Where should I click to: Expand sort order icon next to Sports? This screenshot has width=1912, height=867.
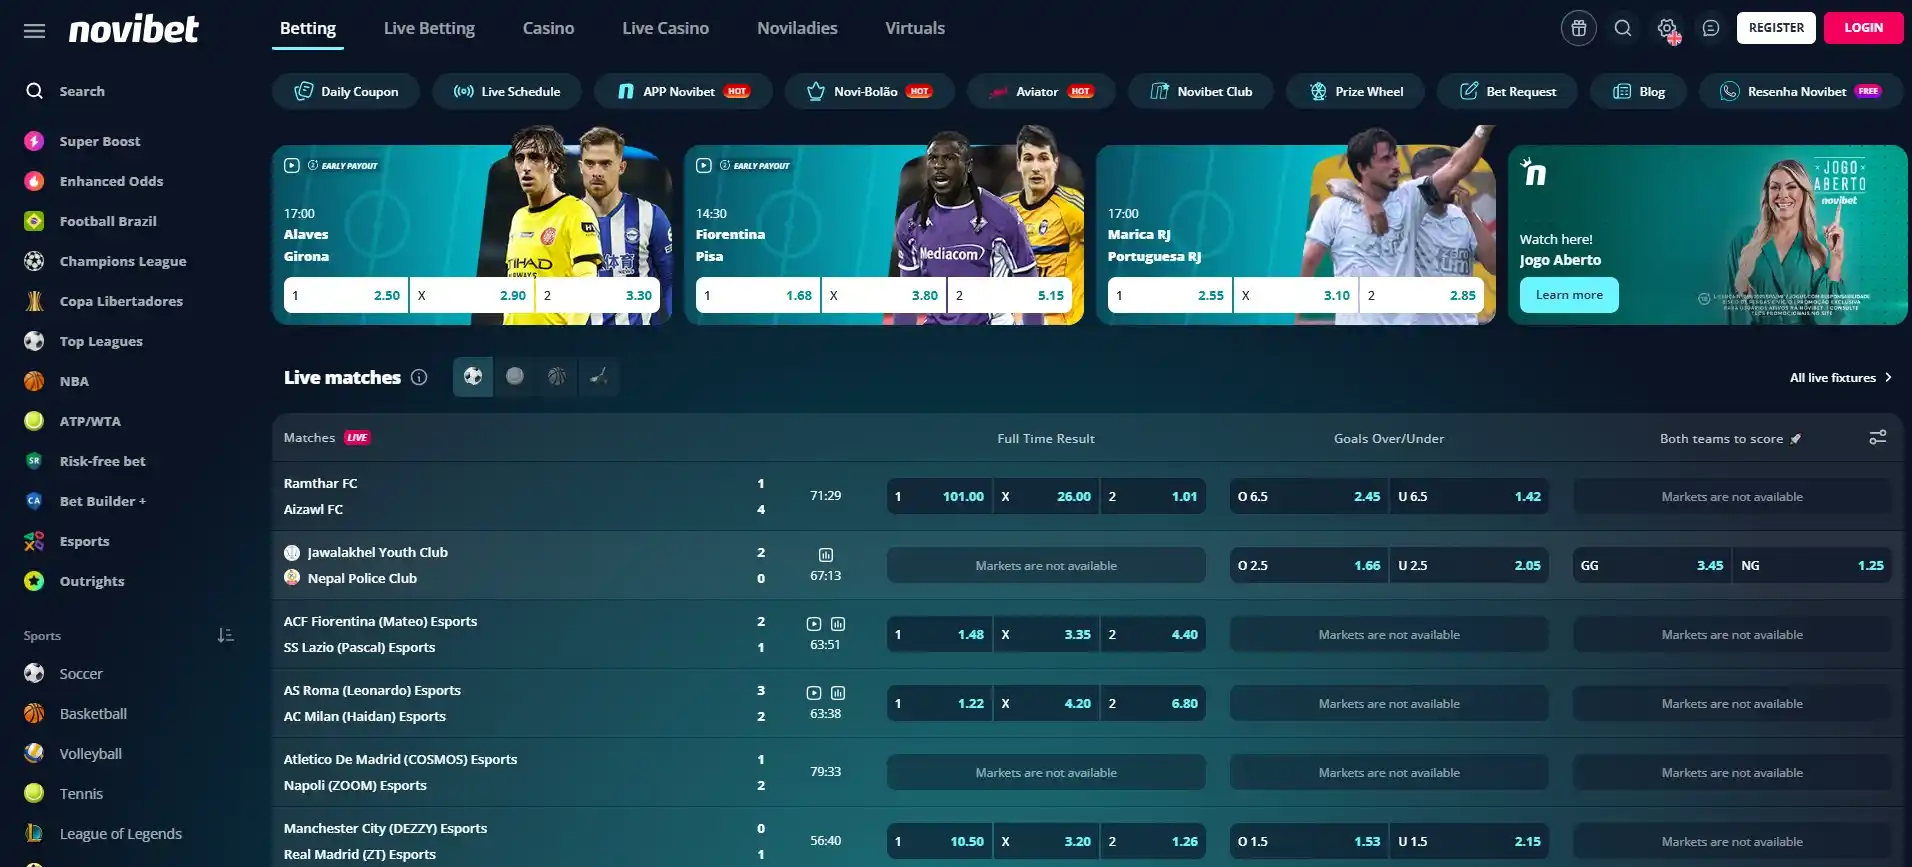pyautogui.click(x=226, y=635)
